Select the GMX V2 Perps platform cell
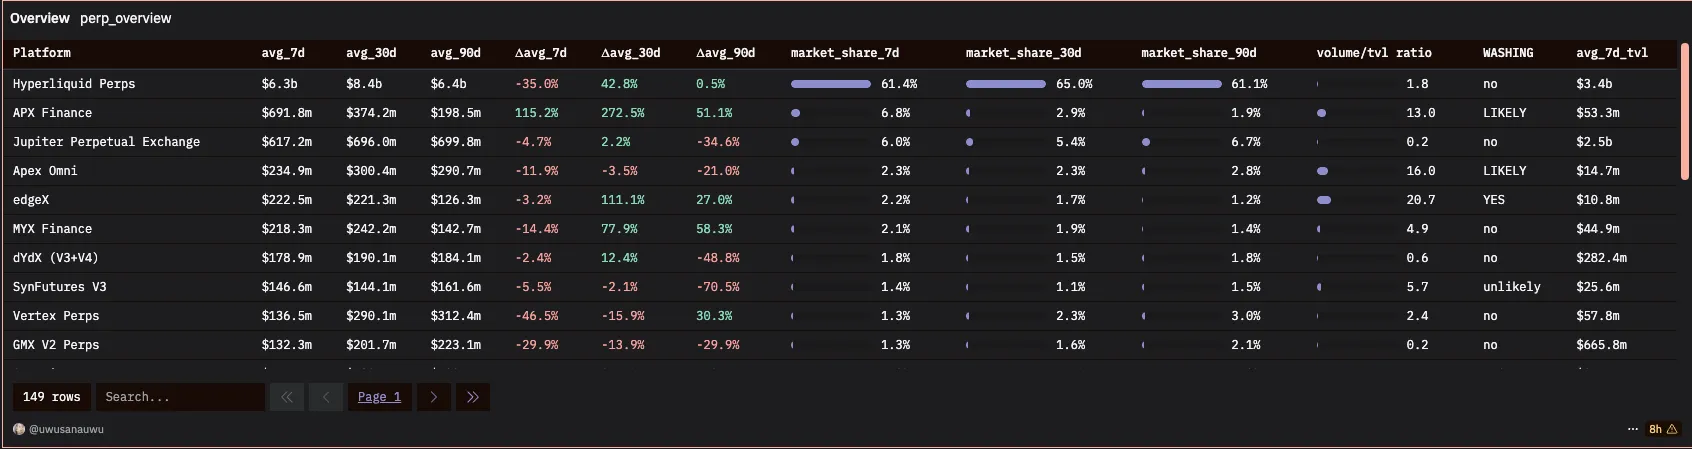The width and height of the screenshot is (1692, 449). [x=56, y=345]
